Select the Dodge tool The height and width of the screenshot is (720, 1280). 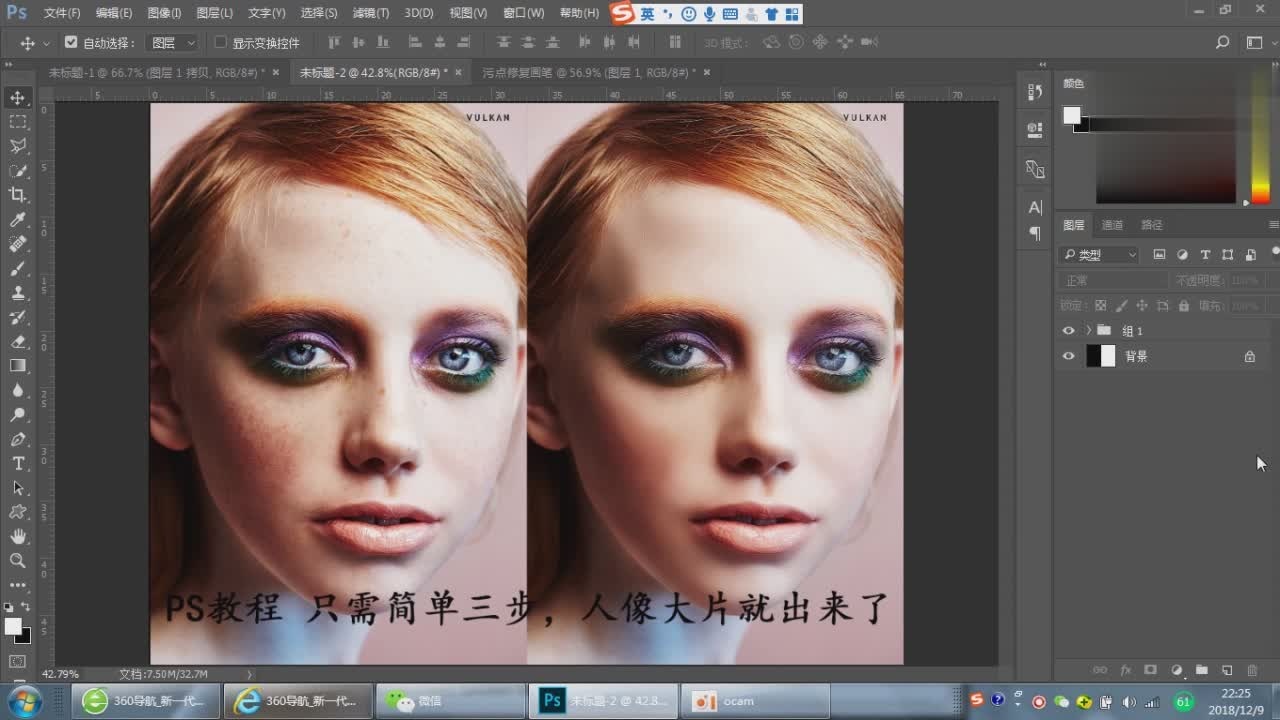coord(18,415)
